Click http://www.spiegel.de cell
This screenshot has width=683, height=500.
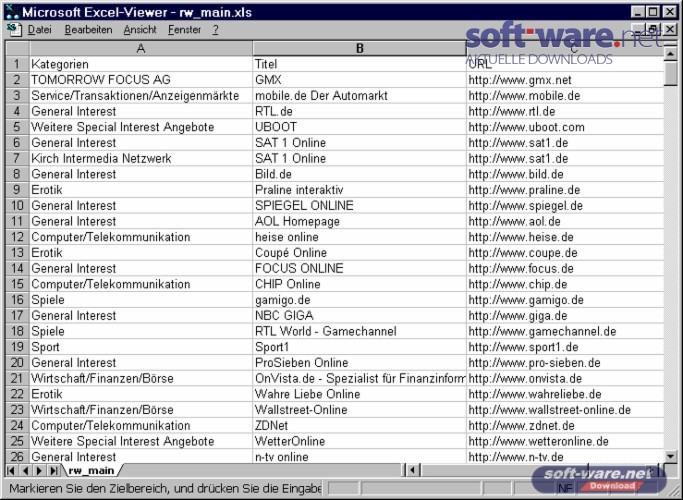pos(565,206)
